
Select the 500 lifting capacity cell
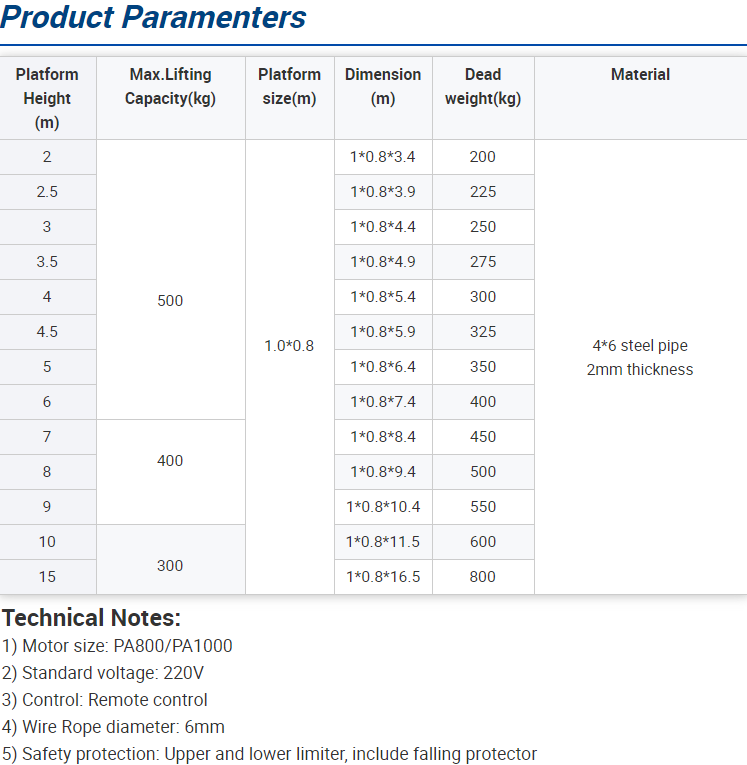(170, 300)
